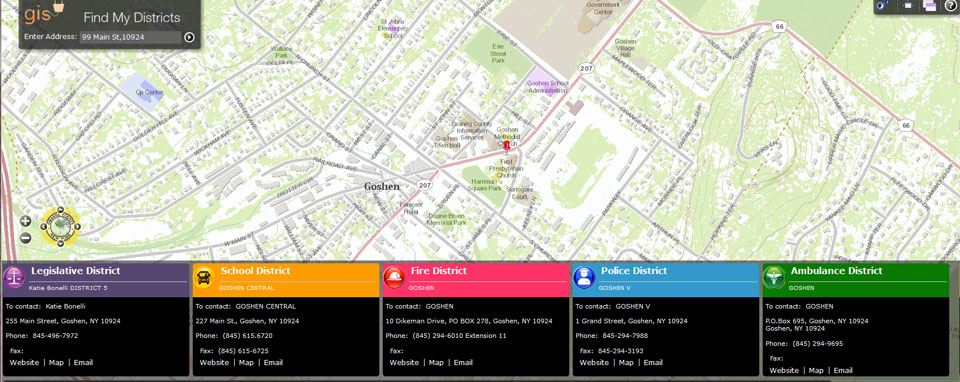Pan map right with compass arrow

tap(77, 227)
